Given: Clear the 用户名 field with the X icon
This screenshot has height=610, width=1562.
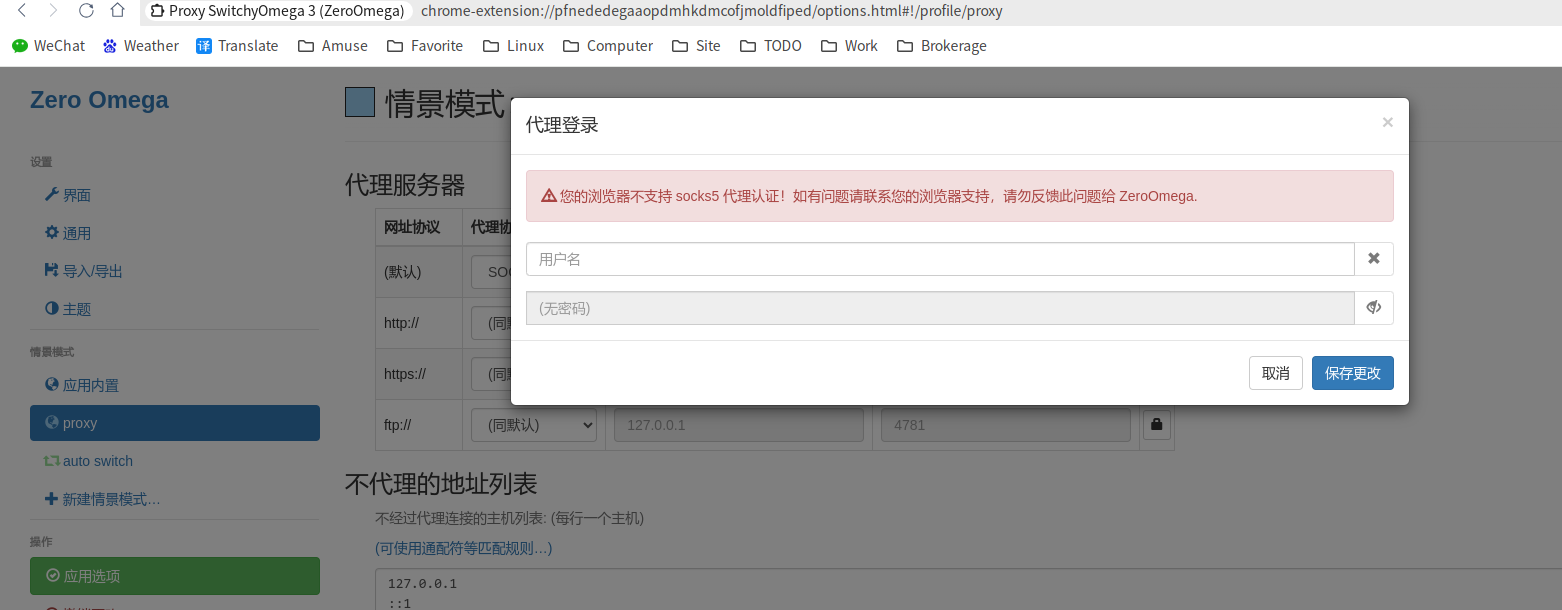Looking at the screenshot, I should coord(1374,259).
